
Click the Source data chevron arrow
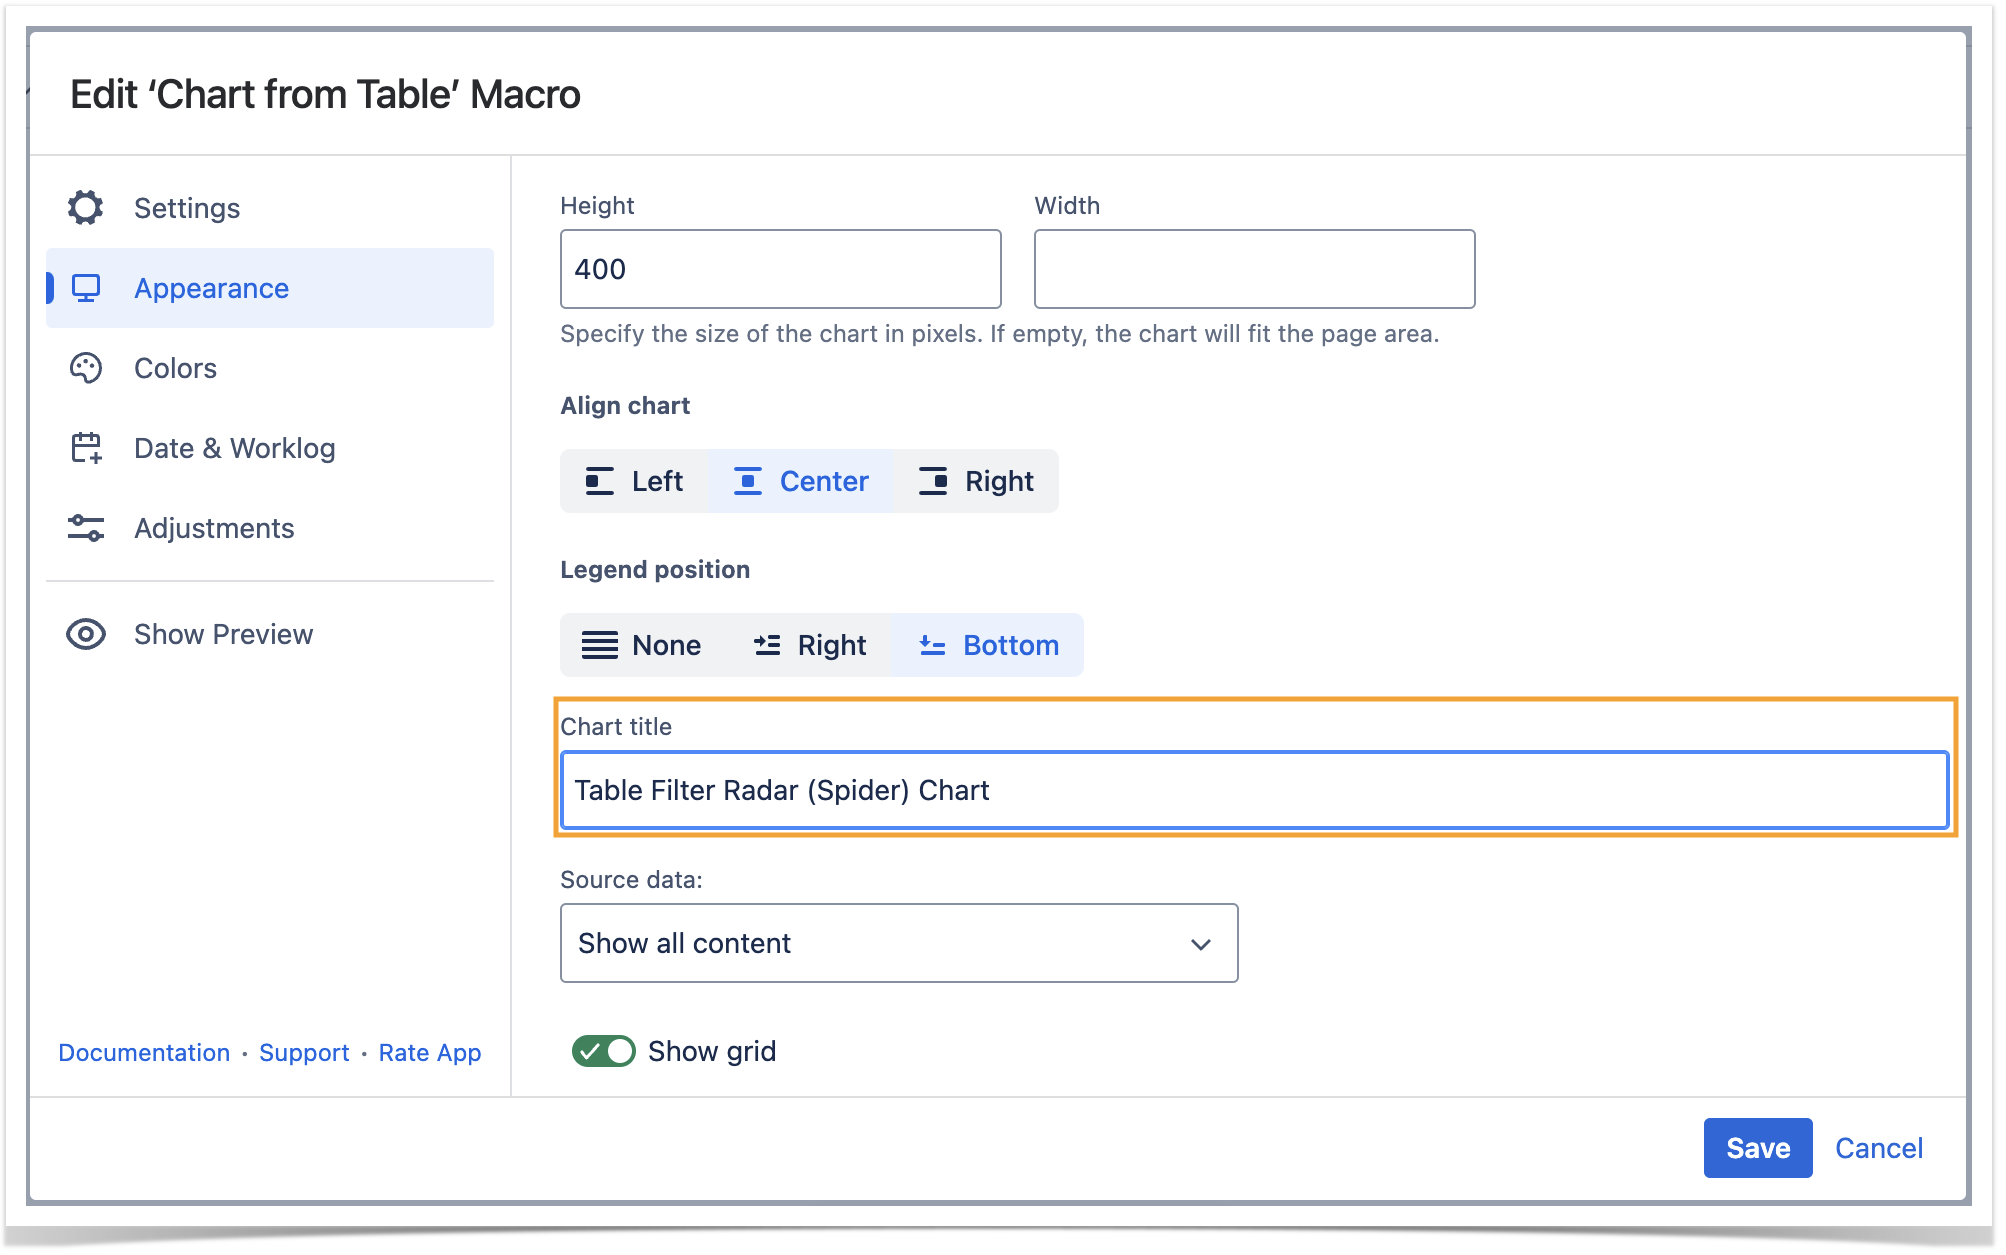(x=1200, y=944)
